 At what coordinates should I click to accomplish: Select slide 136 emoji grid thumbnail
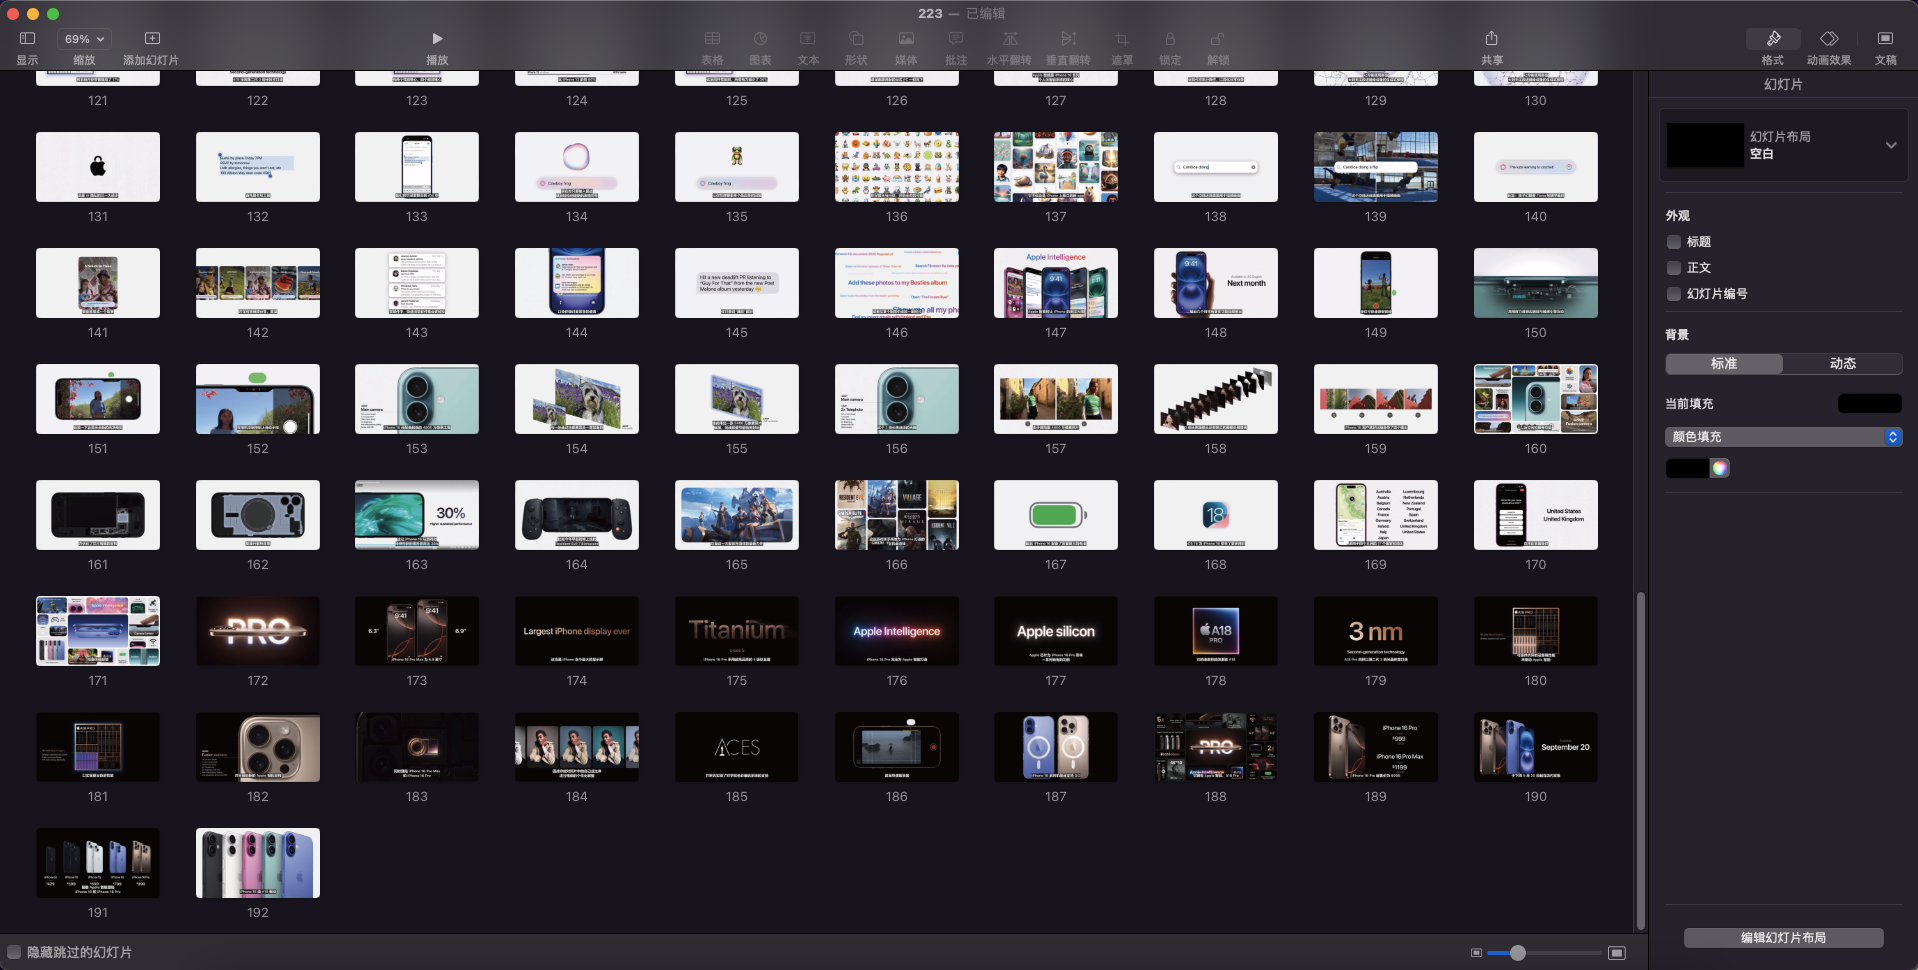[897, 167]
